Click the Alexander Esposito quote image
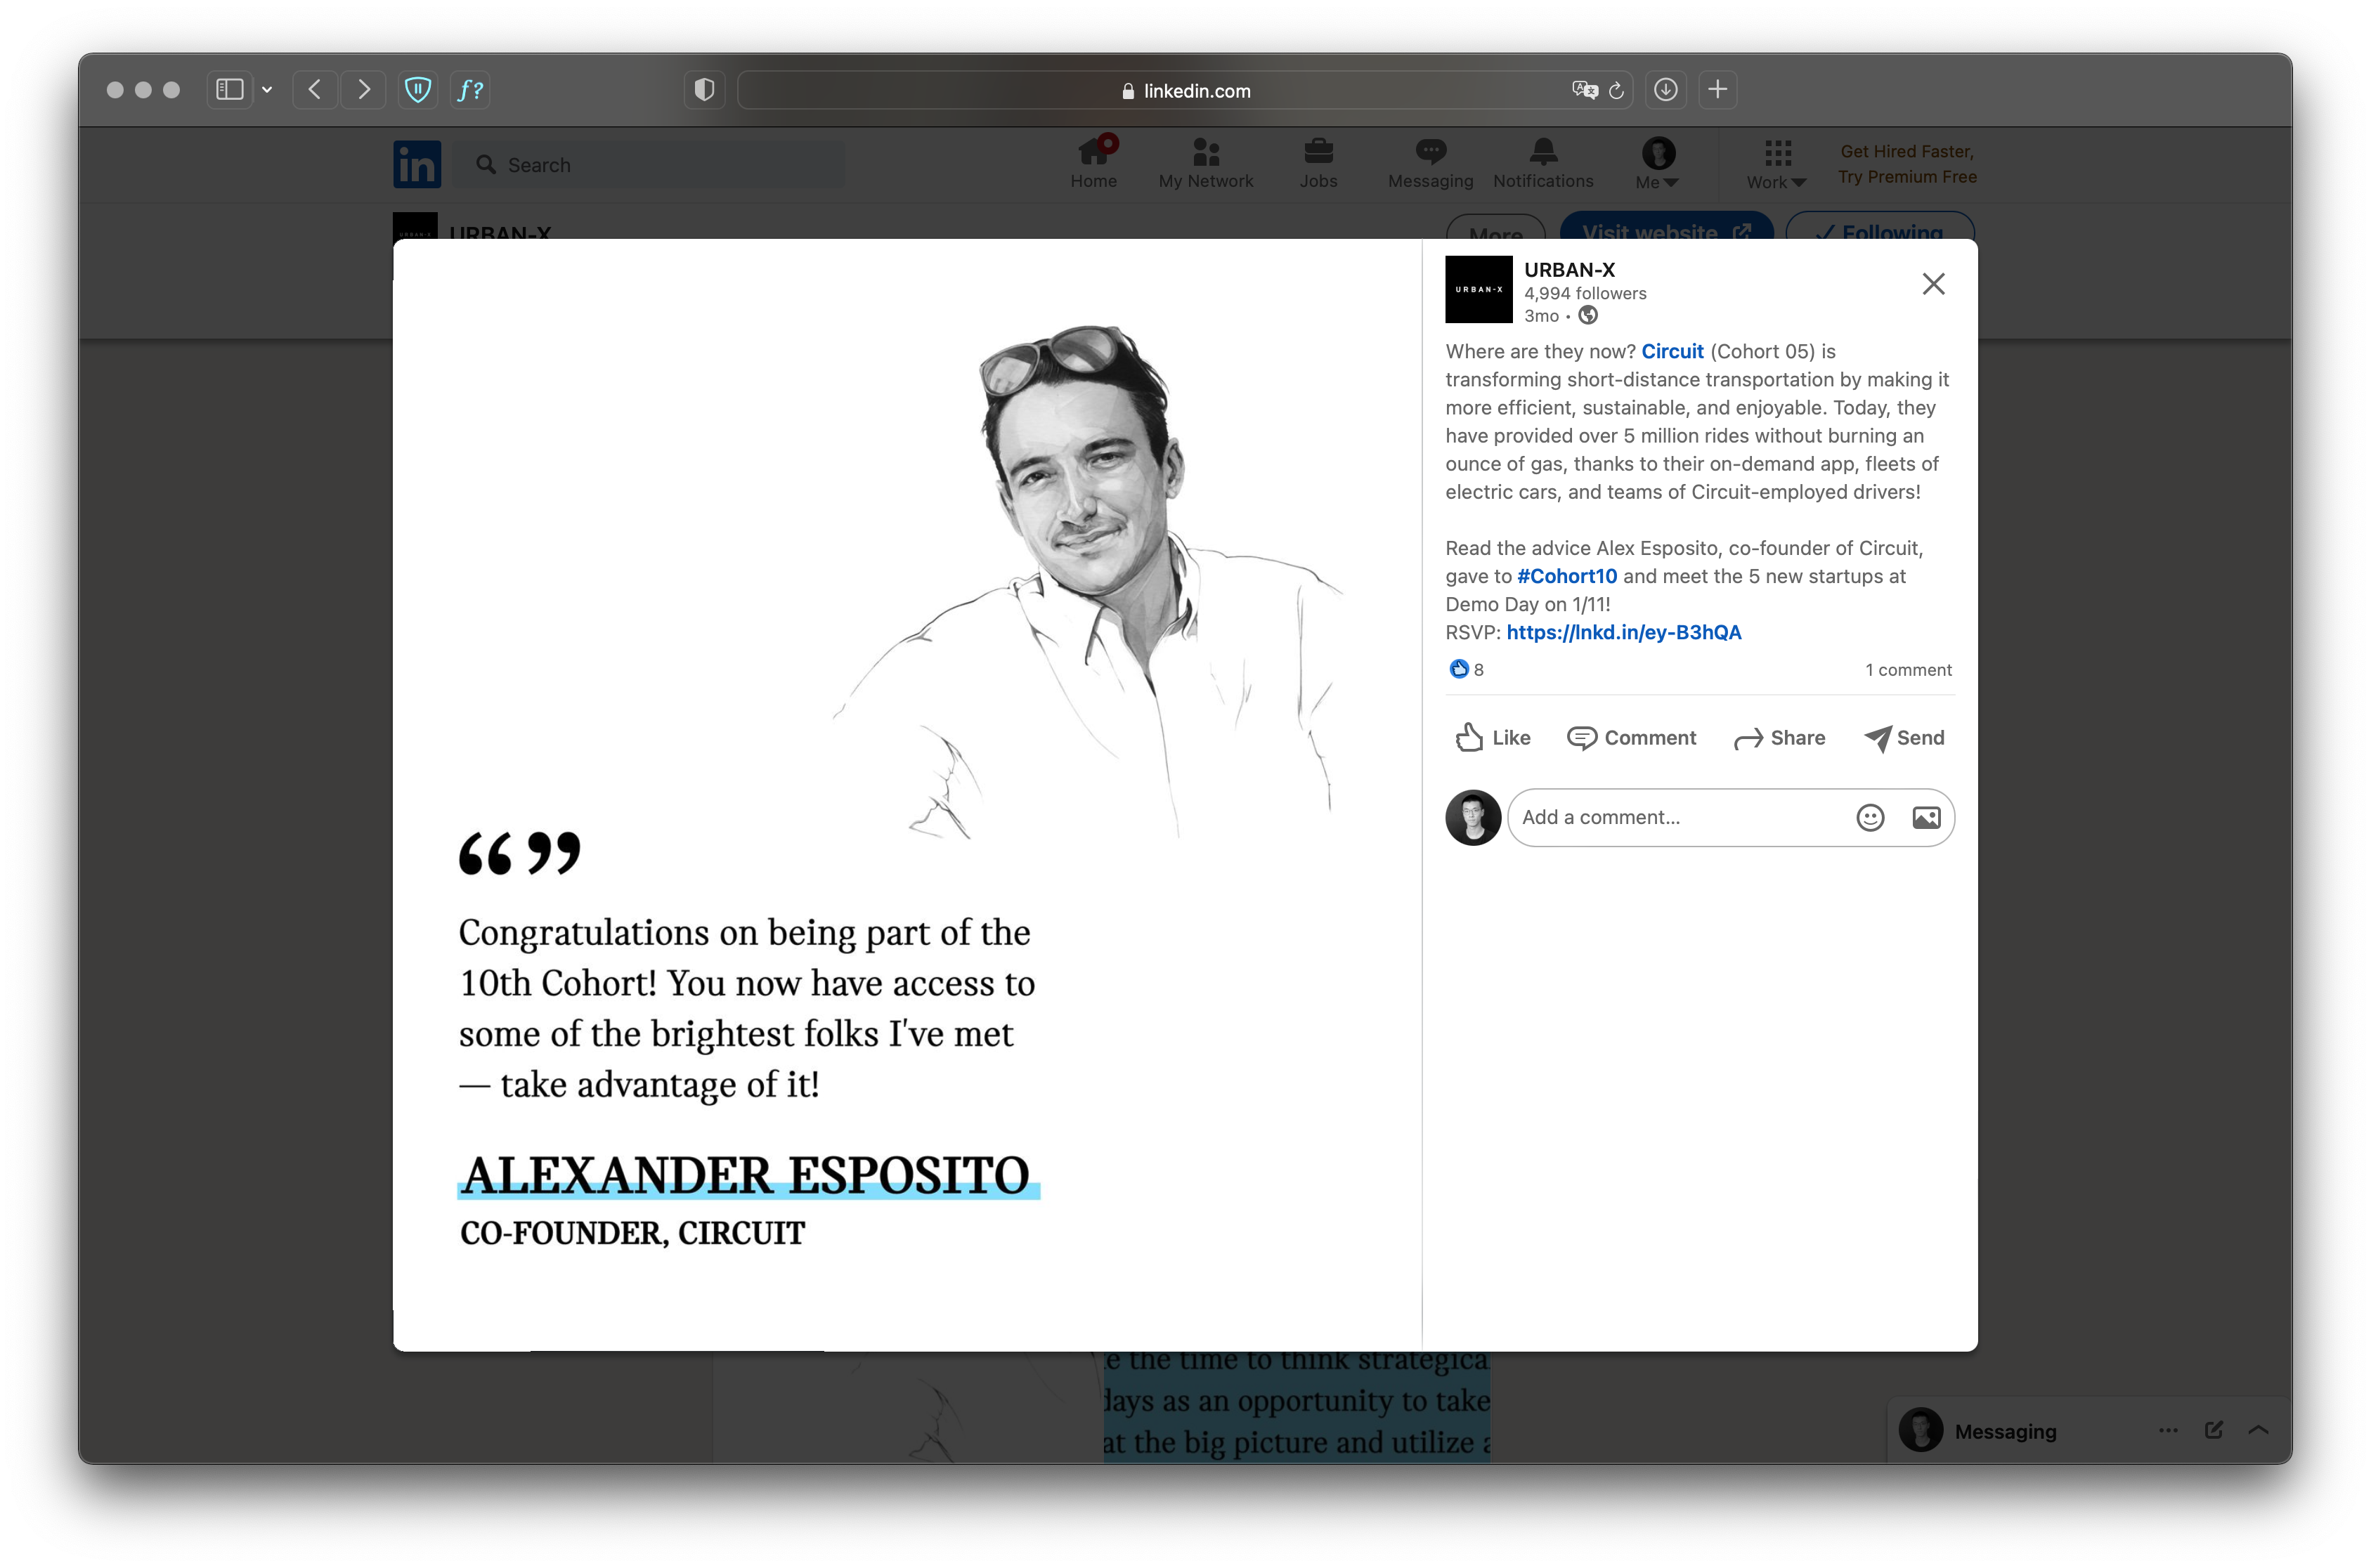The image size is (2371, 1568). point(906,794)
